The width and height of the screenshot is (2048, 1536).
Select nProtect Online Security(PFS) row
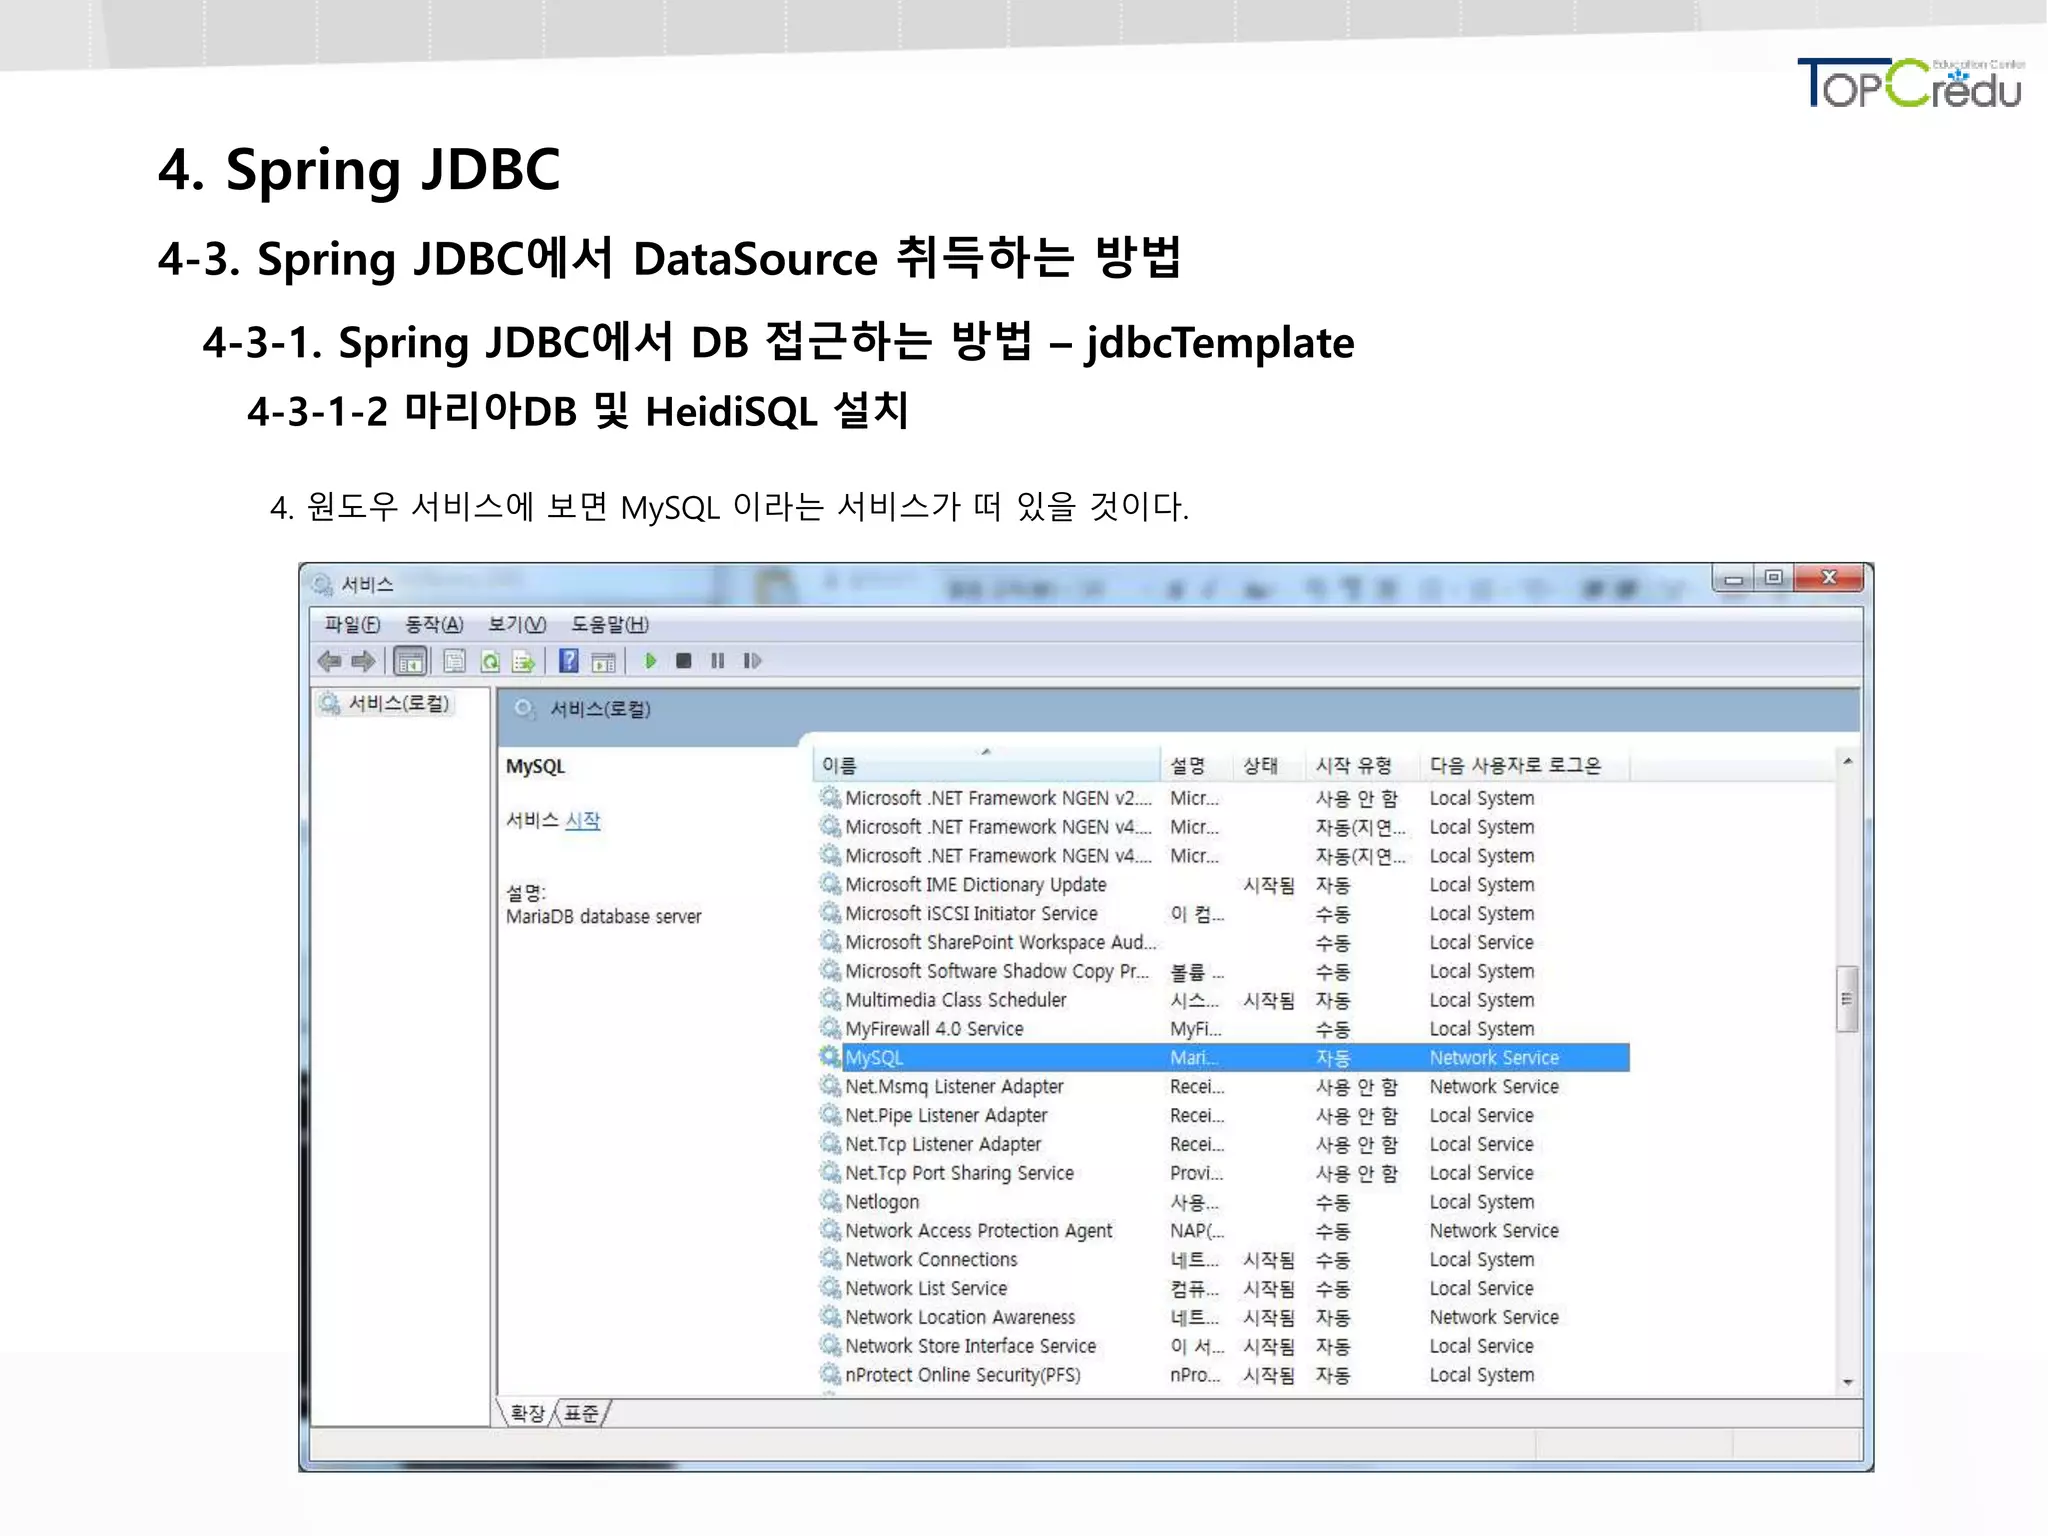1224,1375
